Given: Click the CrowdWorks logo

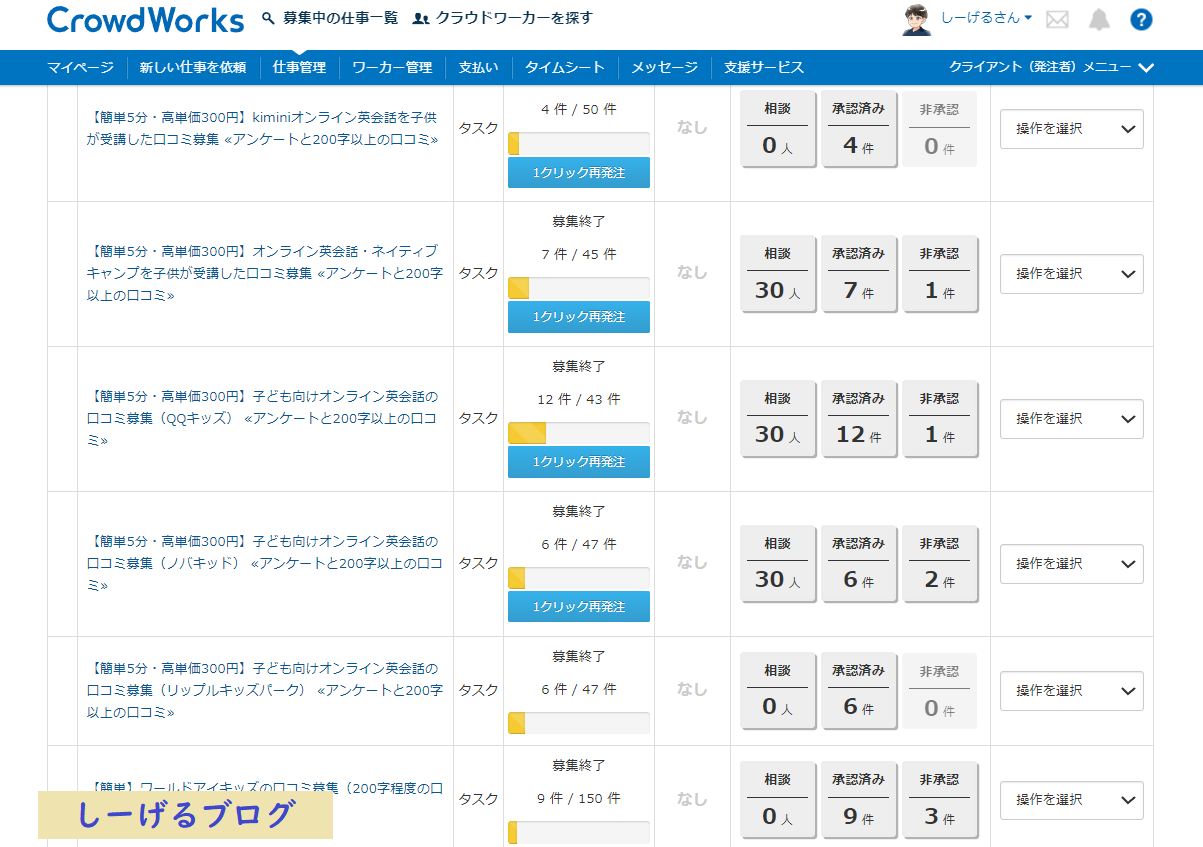Looking at the screenshot, I should [145, 19].
